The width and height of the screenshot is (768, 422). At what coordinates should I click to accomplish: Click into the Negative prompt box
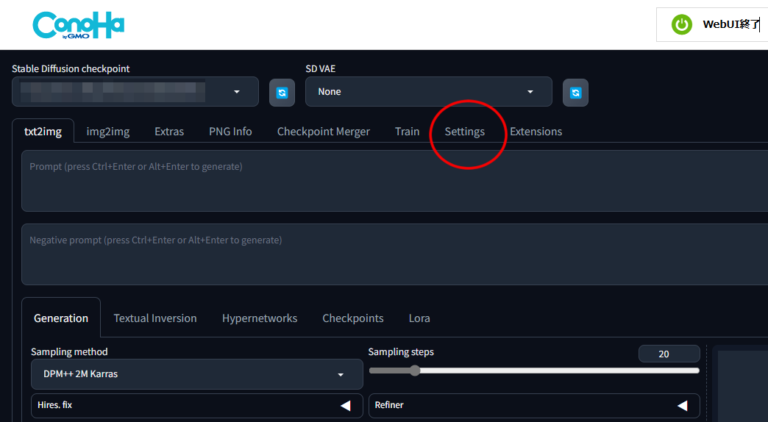(x=390, y=255)
